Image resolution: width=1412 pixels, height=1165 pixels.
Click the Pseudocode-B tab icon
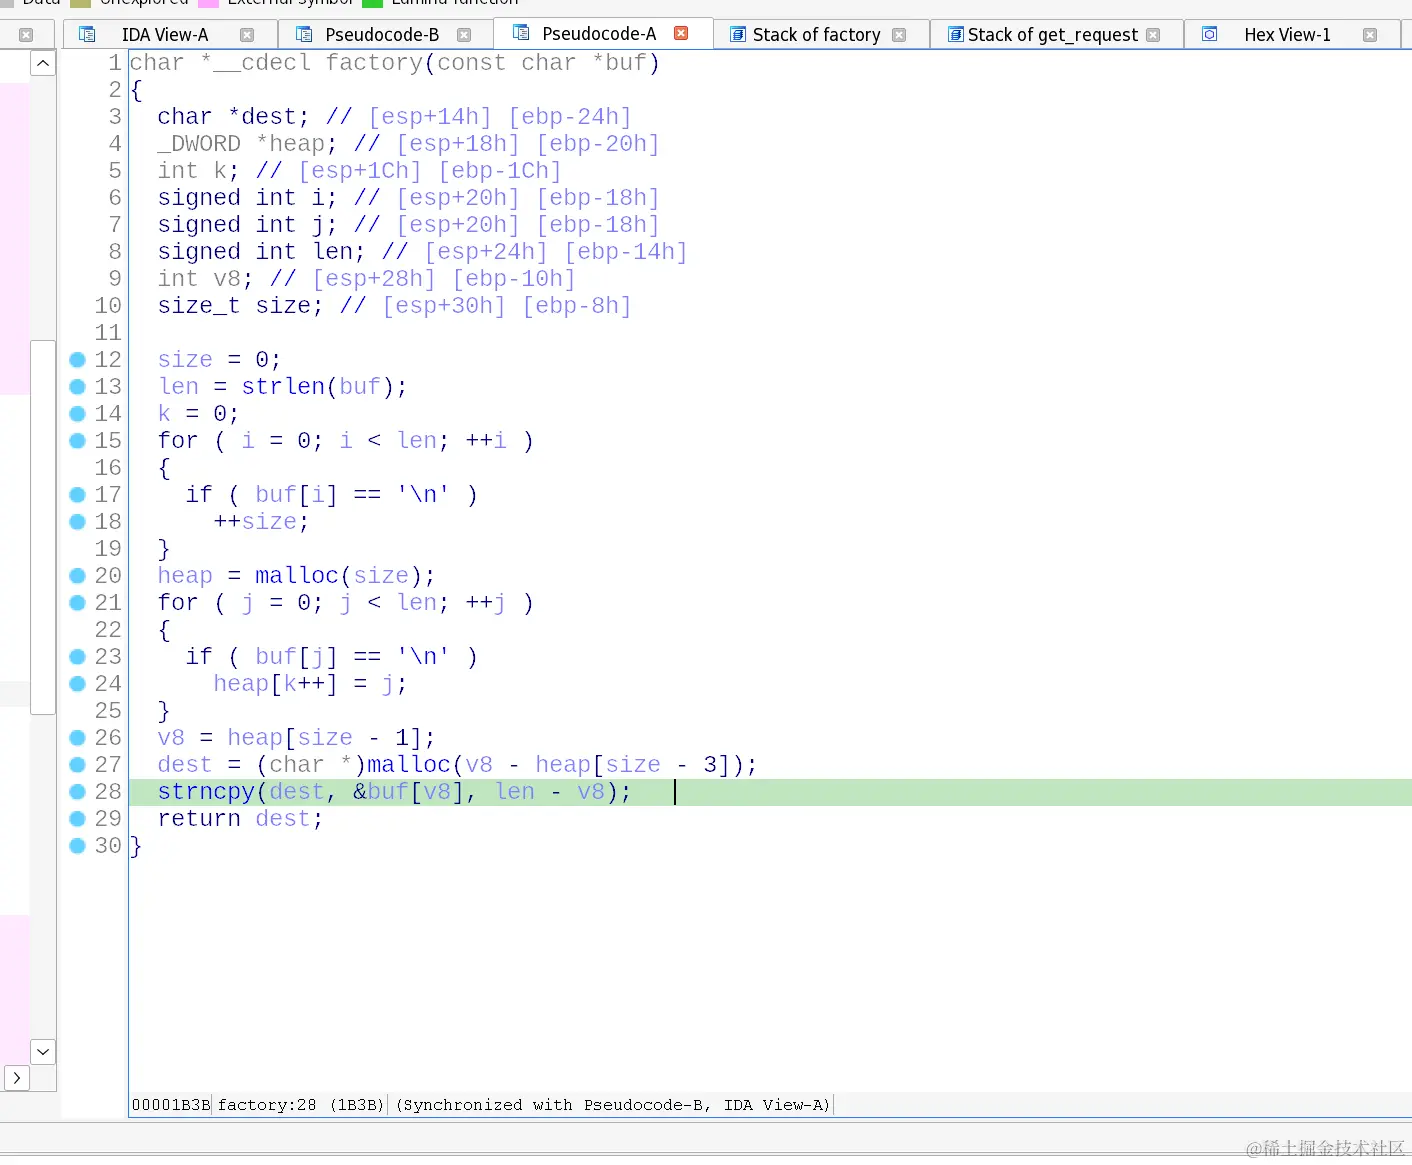[x=304, y=35]
